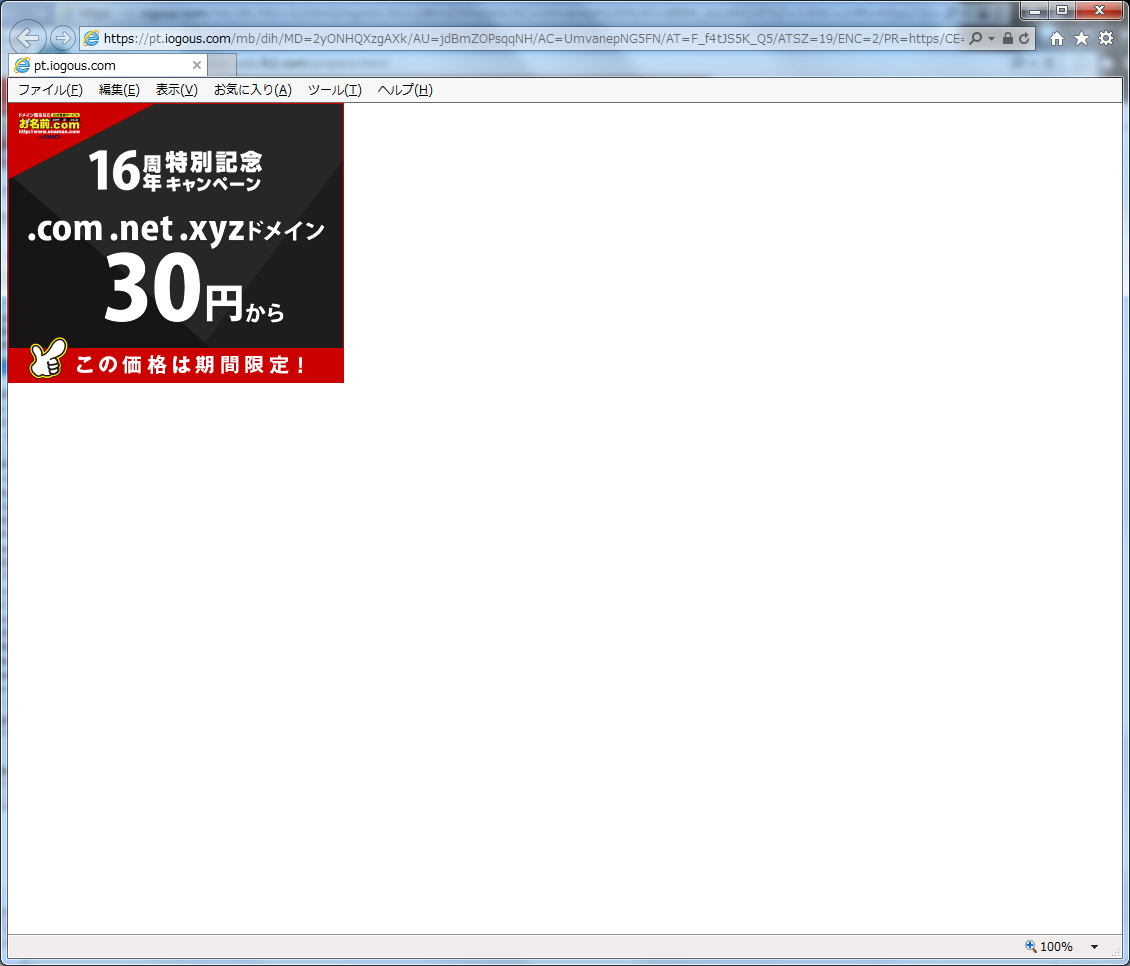
Task: Go back with the Back arrow button
Action: (x=27, y=37)
